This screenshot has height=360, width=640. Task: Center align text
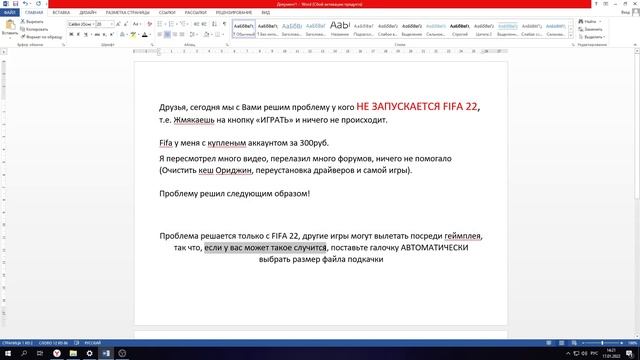click(167, 34)
